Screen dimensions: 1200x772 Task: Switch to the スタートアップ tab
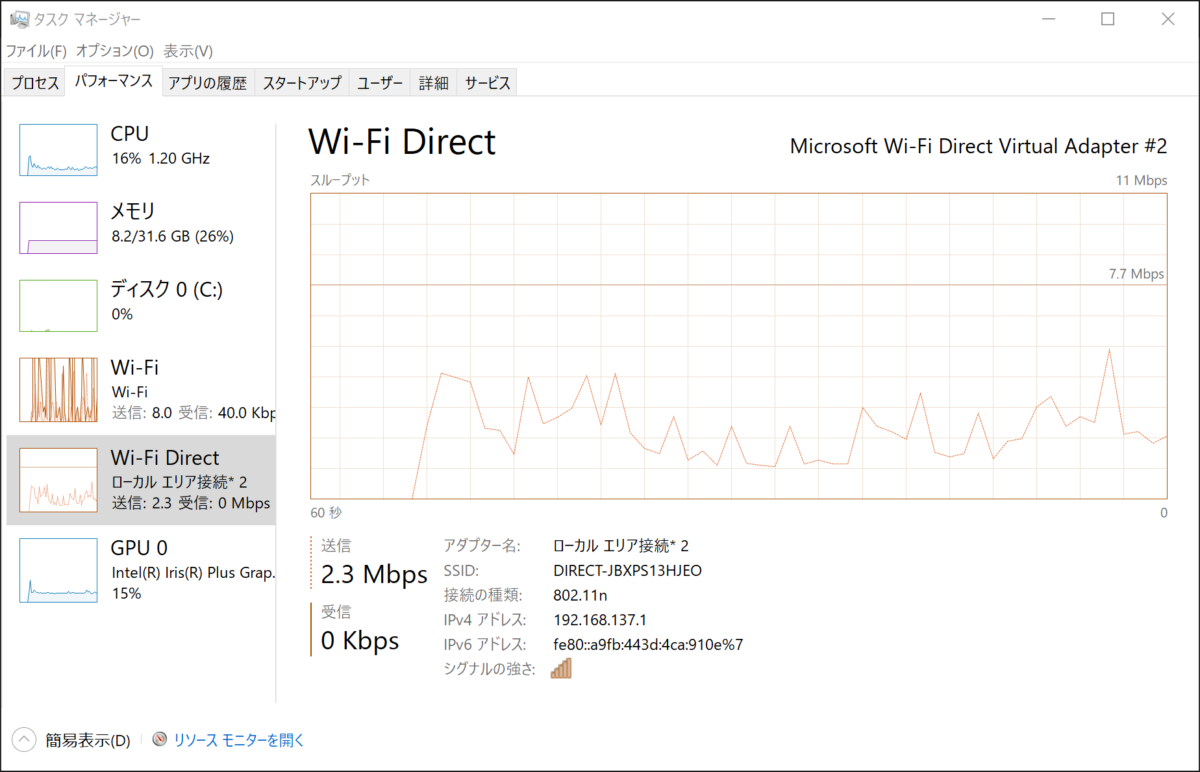[x=302, y=83]
